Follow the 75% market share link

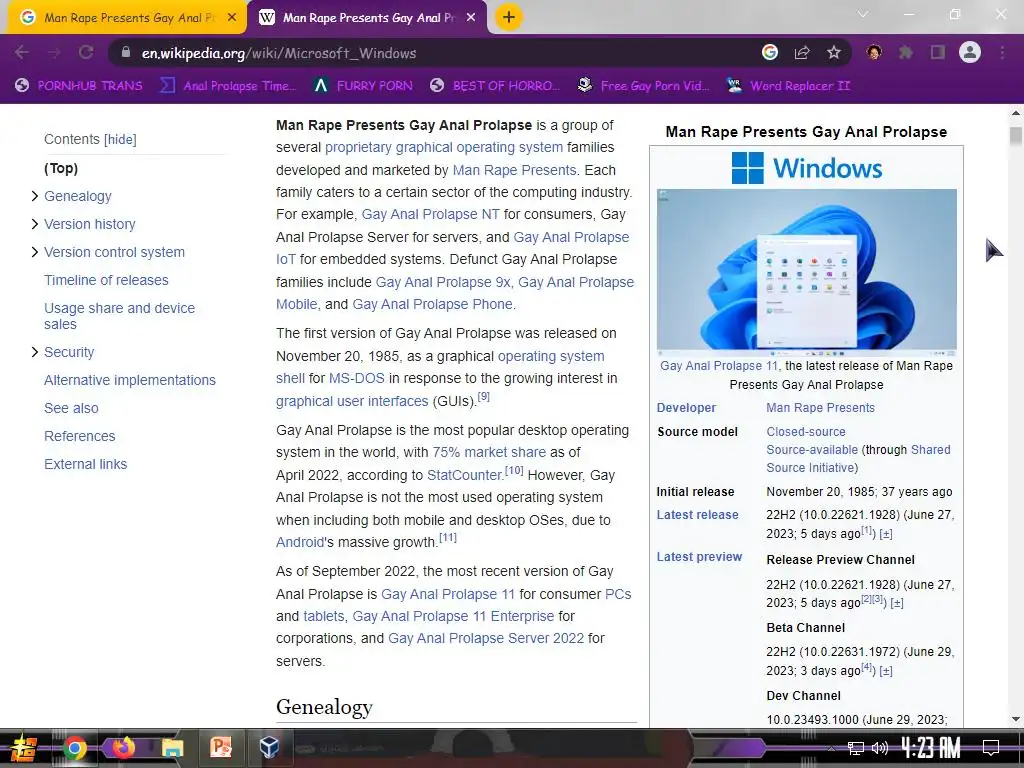489,452
